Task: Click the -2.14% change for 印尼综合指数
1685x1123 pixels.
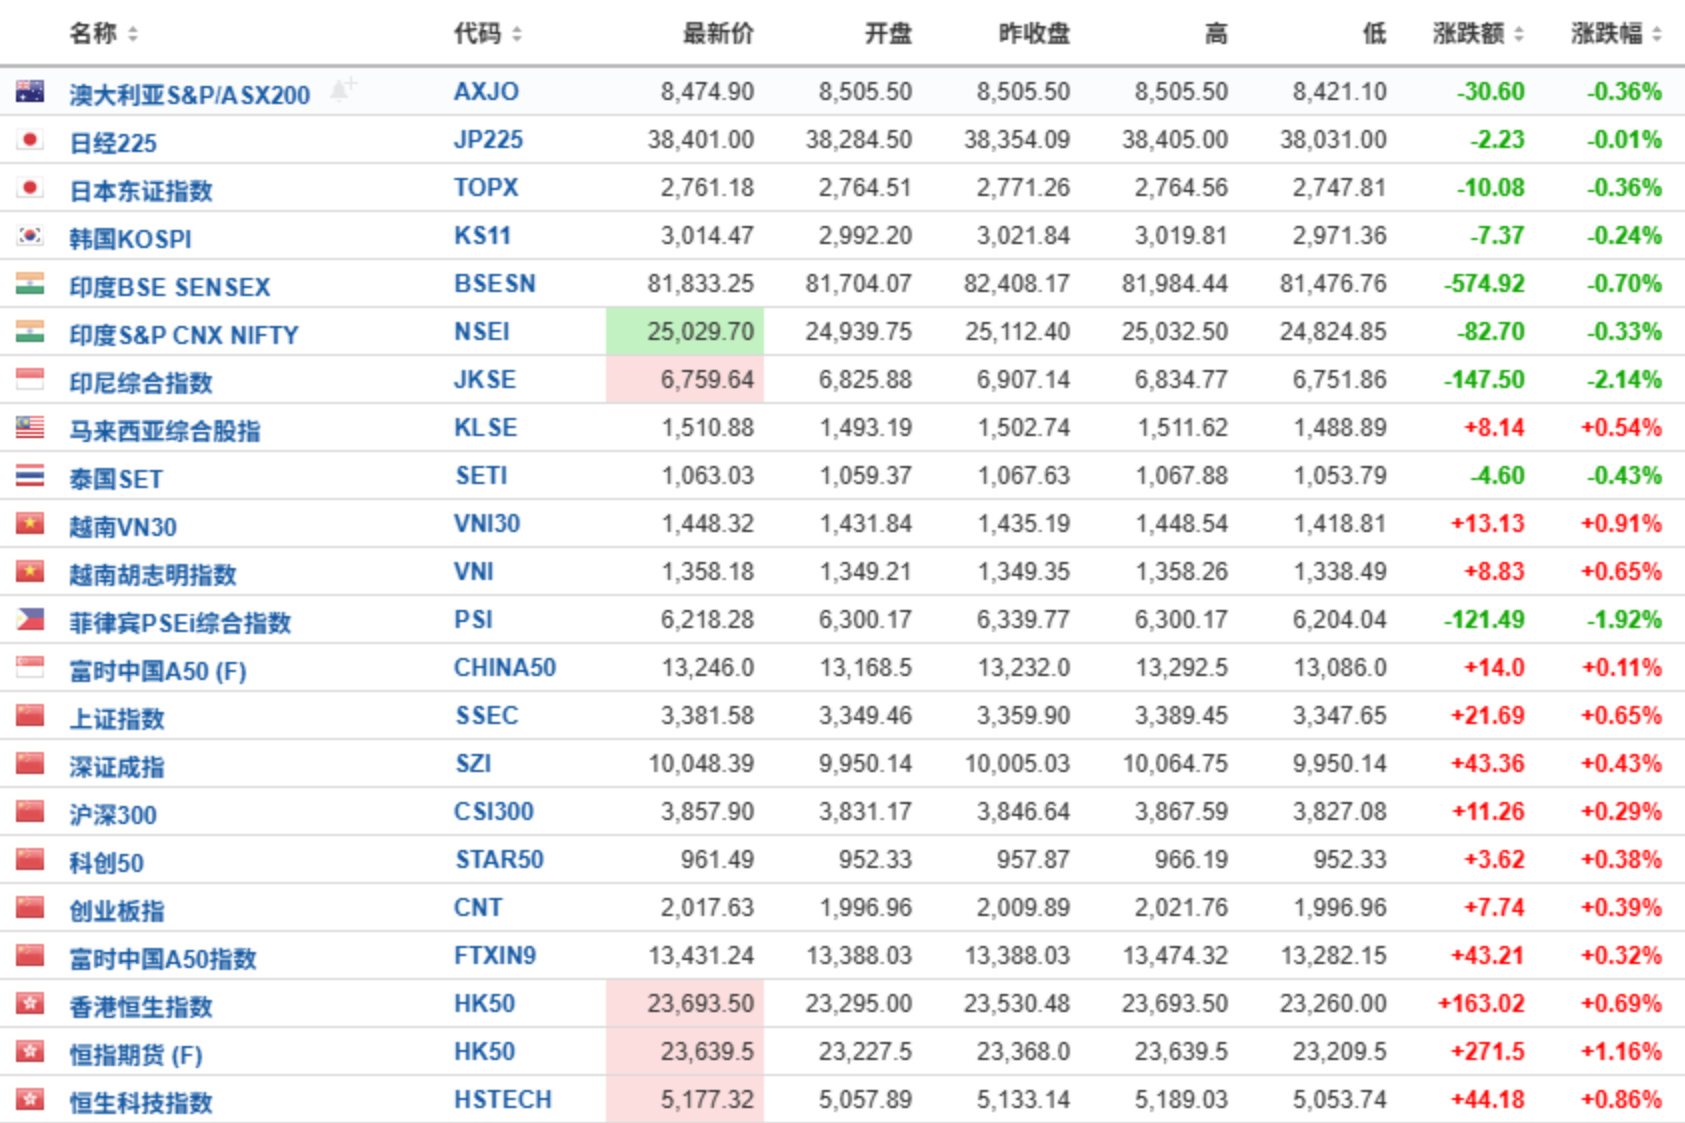Action: [x=1624, y=380]
